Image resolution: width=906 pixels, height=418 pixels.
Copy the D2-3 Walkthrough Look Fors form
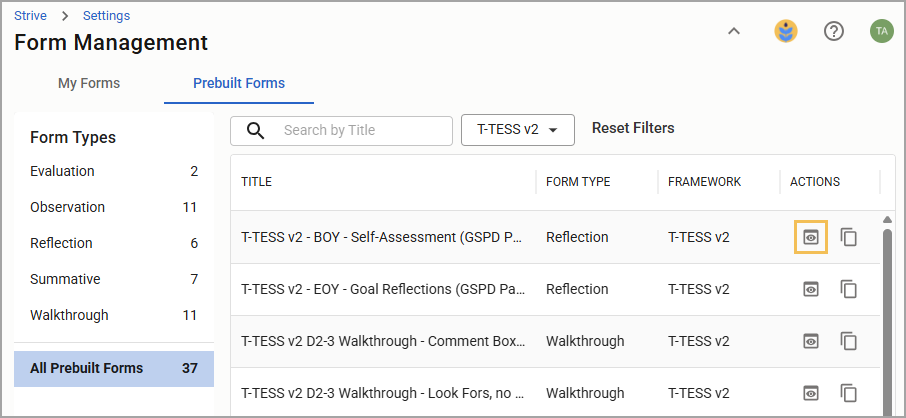click(848, 393)
